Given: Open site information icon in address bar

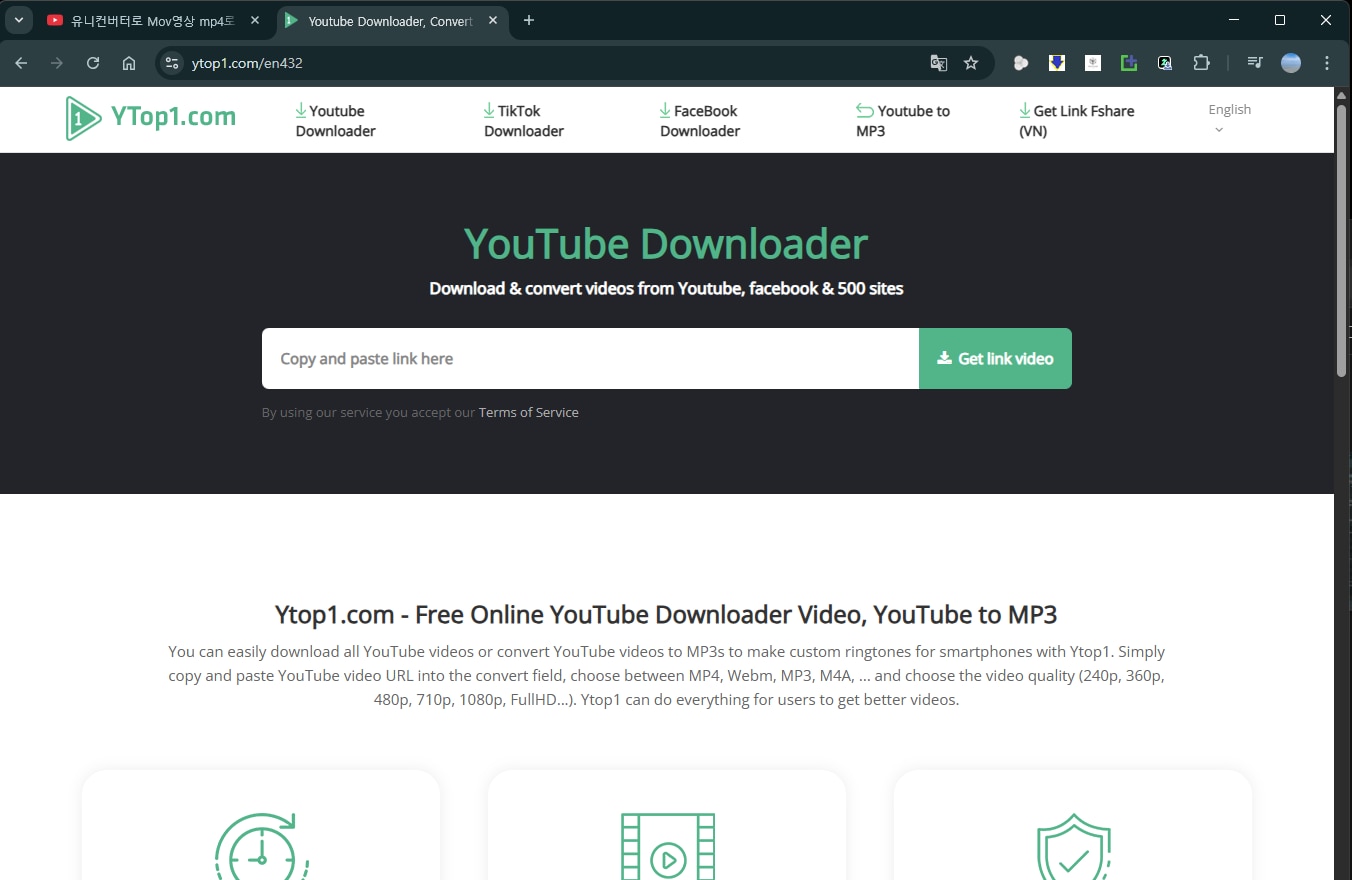Looking at the screenshot, I should click(172, 63).
